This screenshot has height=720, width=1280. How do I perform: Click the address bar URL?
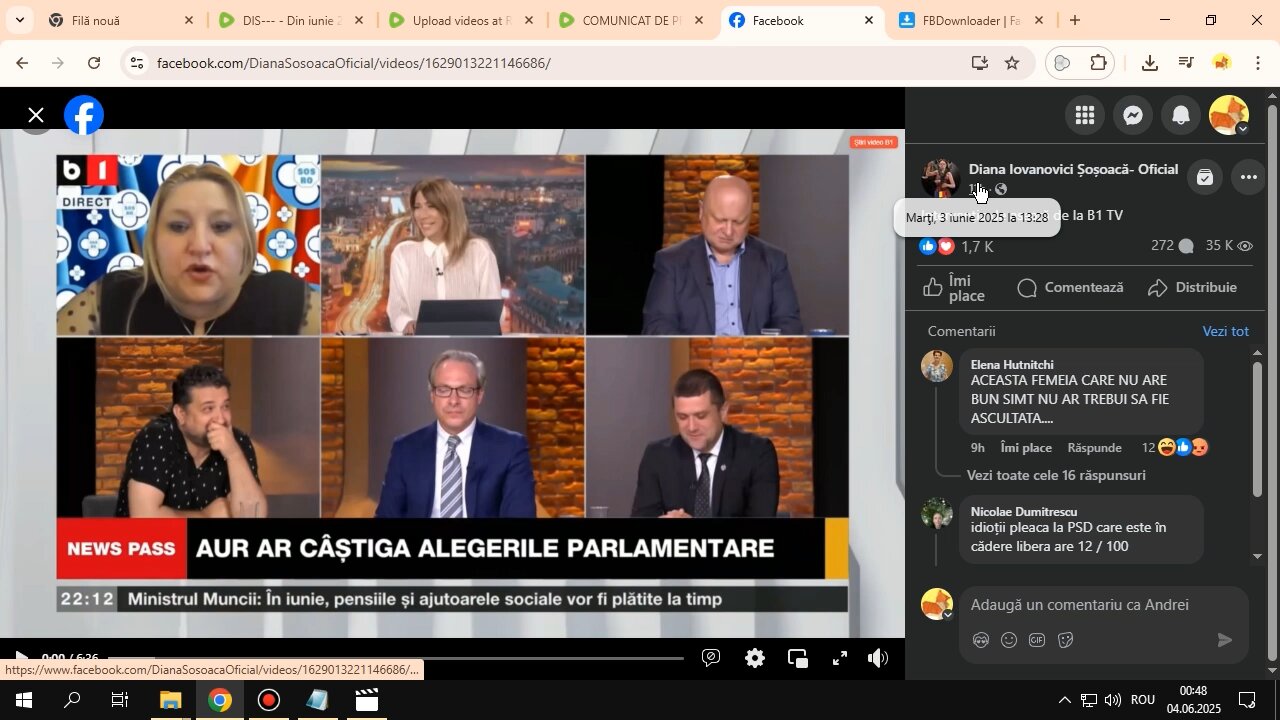coord(354,63)
